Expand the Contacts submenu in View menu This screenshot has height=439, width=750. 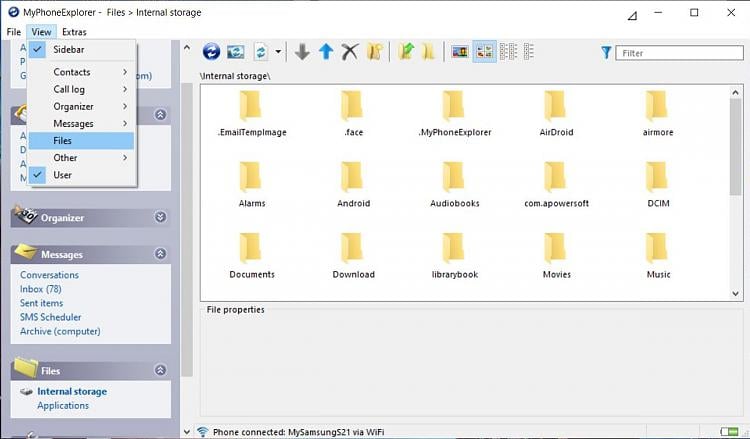point(81,72)
